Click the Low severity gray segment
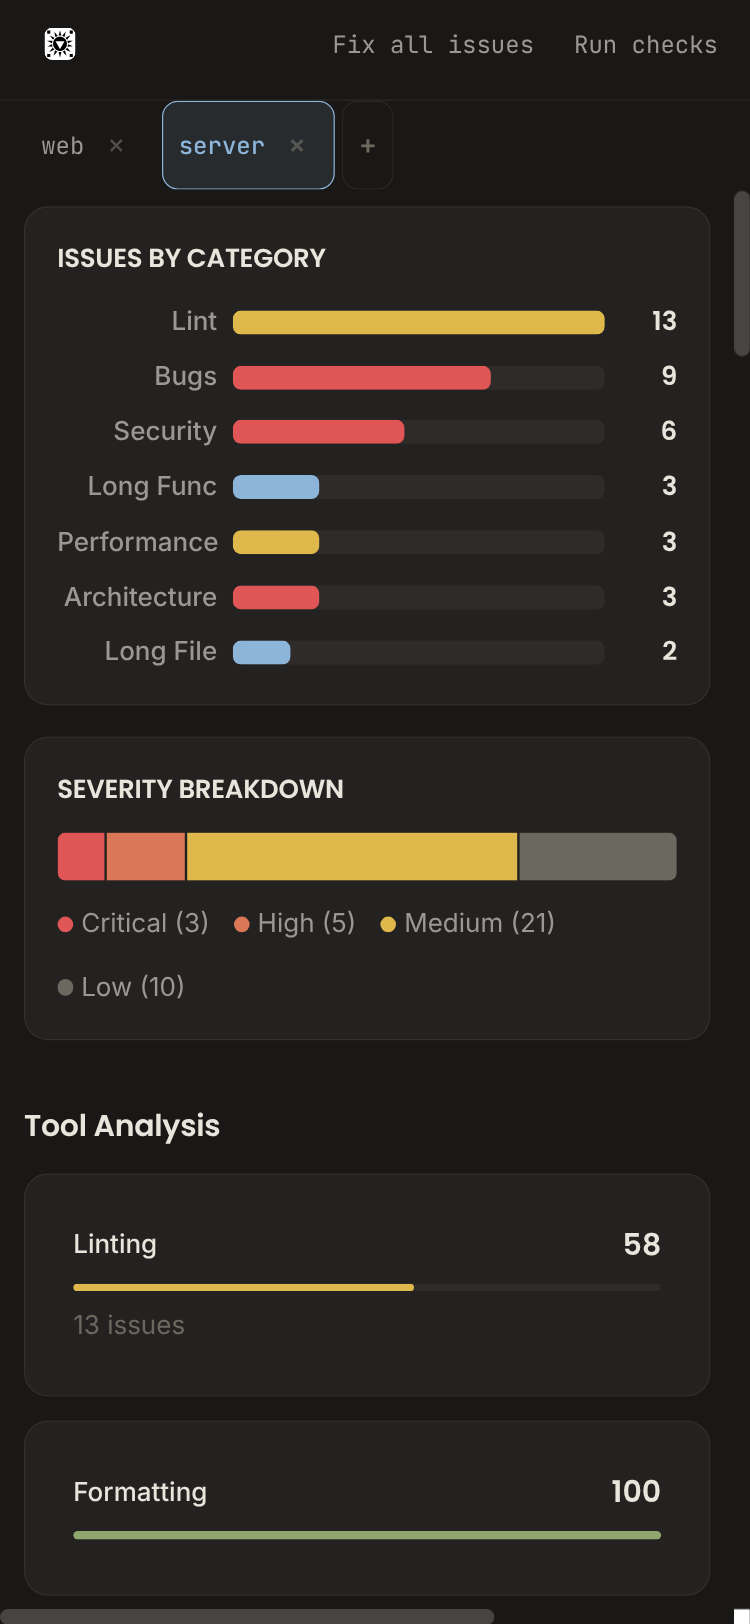Image resolution: width=750 pixels, height=1624 pixels. coord(598,857)
